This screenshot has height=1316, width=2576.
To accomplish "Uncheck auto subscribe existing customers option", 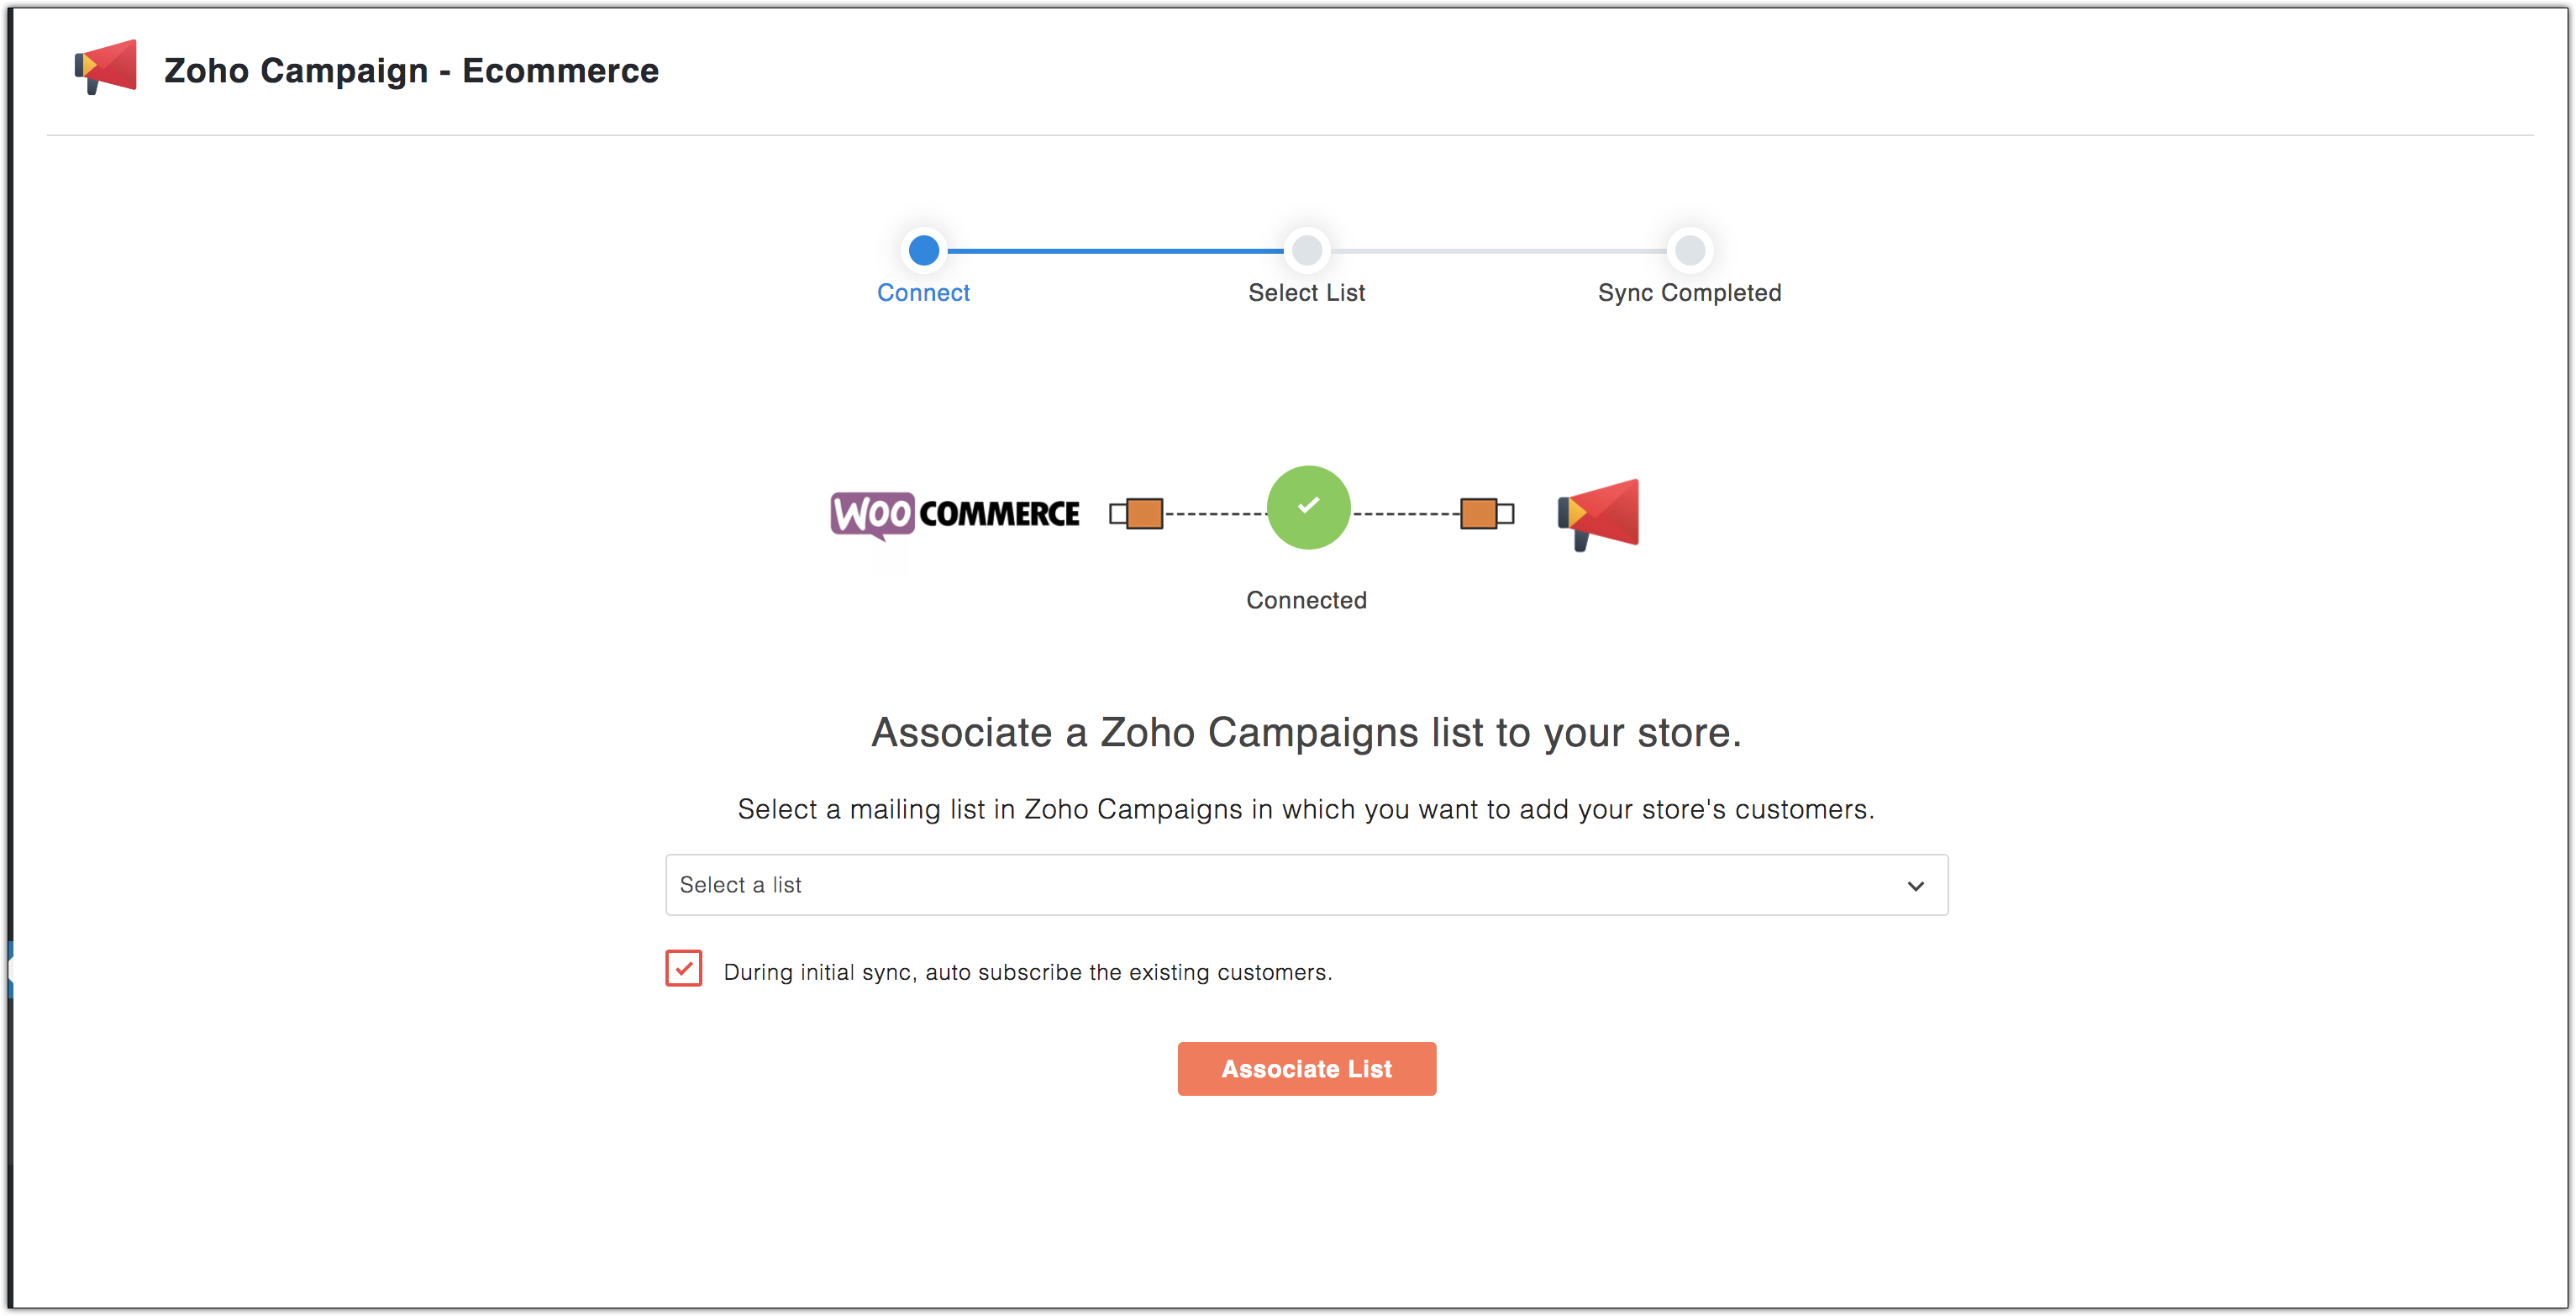I will coord(684,968).
